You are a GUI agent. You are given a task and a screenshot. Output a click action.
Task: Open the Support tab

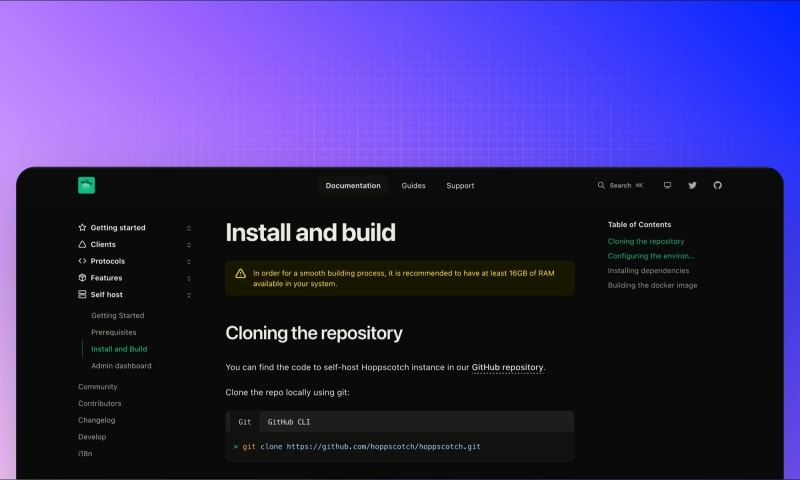pyautogui.click(x=460, y=186)
